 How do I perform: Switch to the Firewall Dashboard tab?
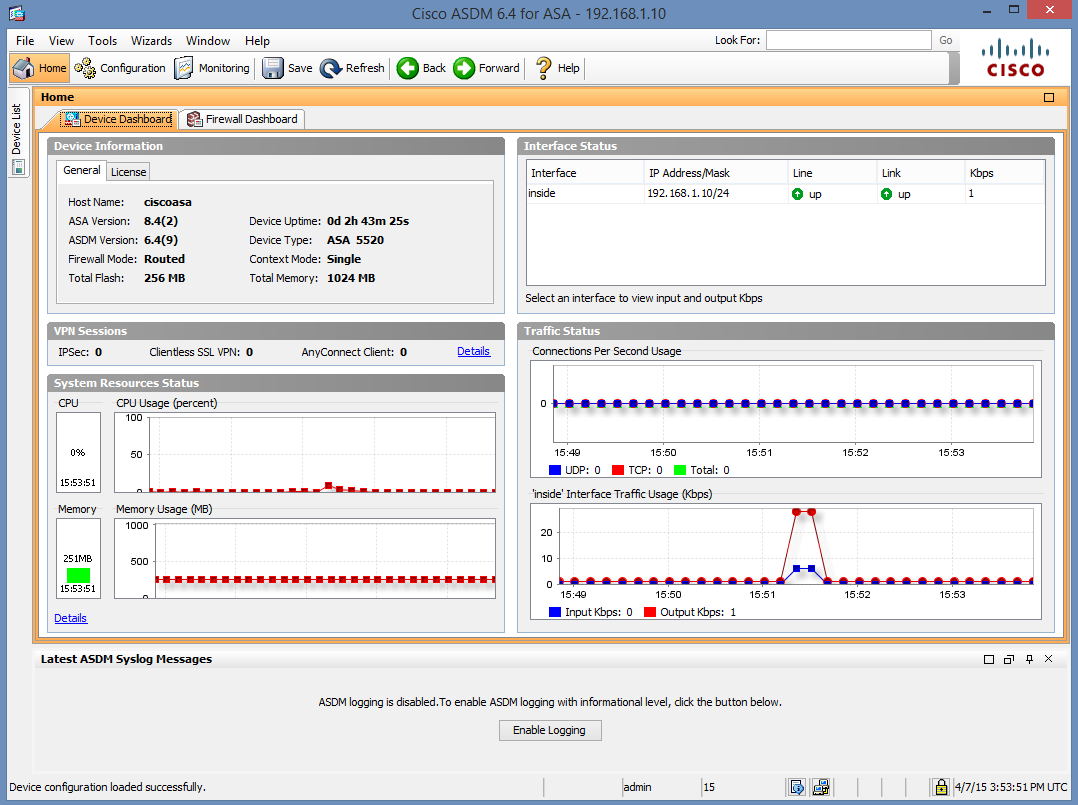pyautogui.click(x=241, y=118)
